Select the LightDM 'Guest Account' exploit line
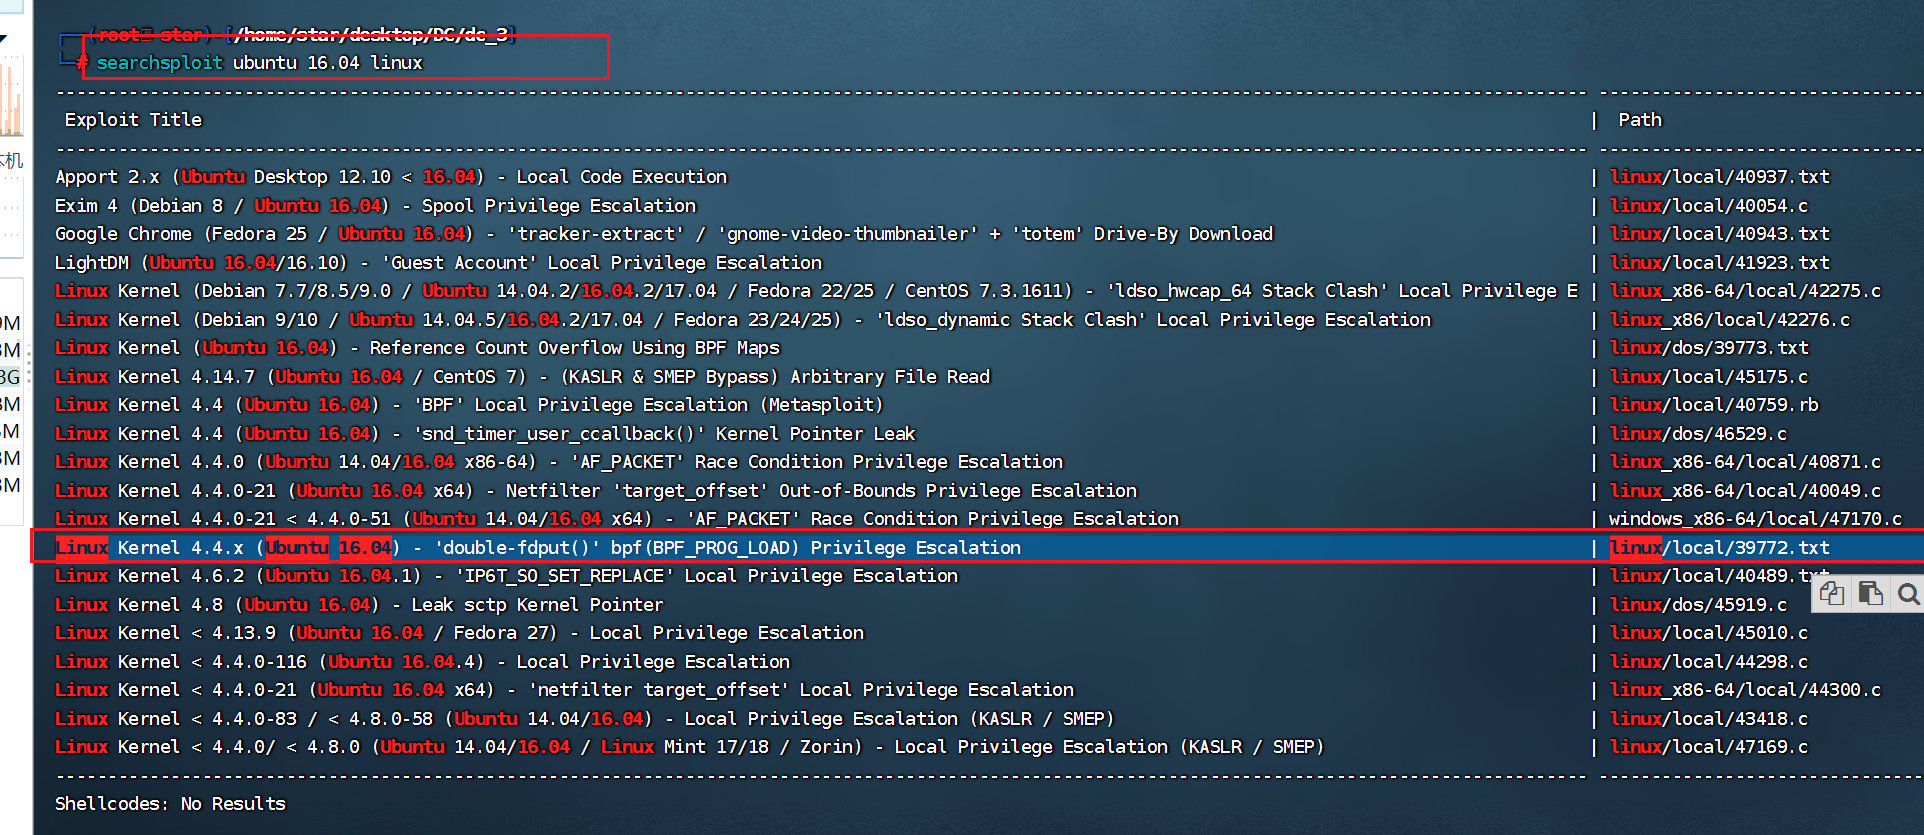Screen dimensions: 1924x835 point(438,263)
